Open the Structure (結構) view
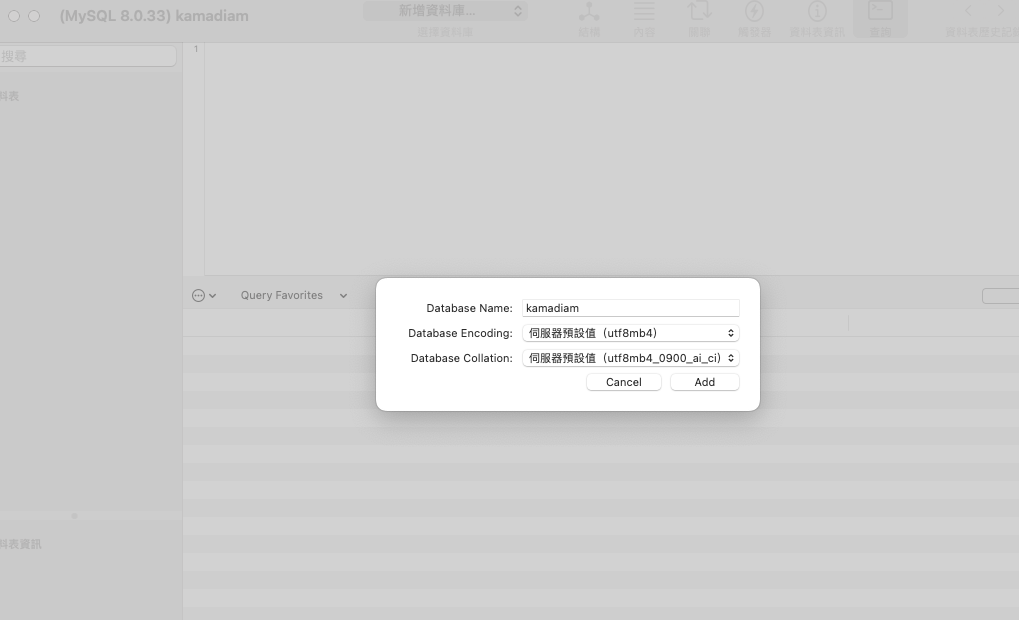 589,19
